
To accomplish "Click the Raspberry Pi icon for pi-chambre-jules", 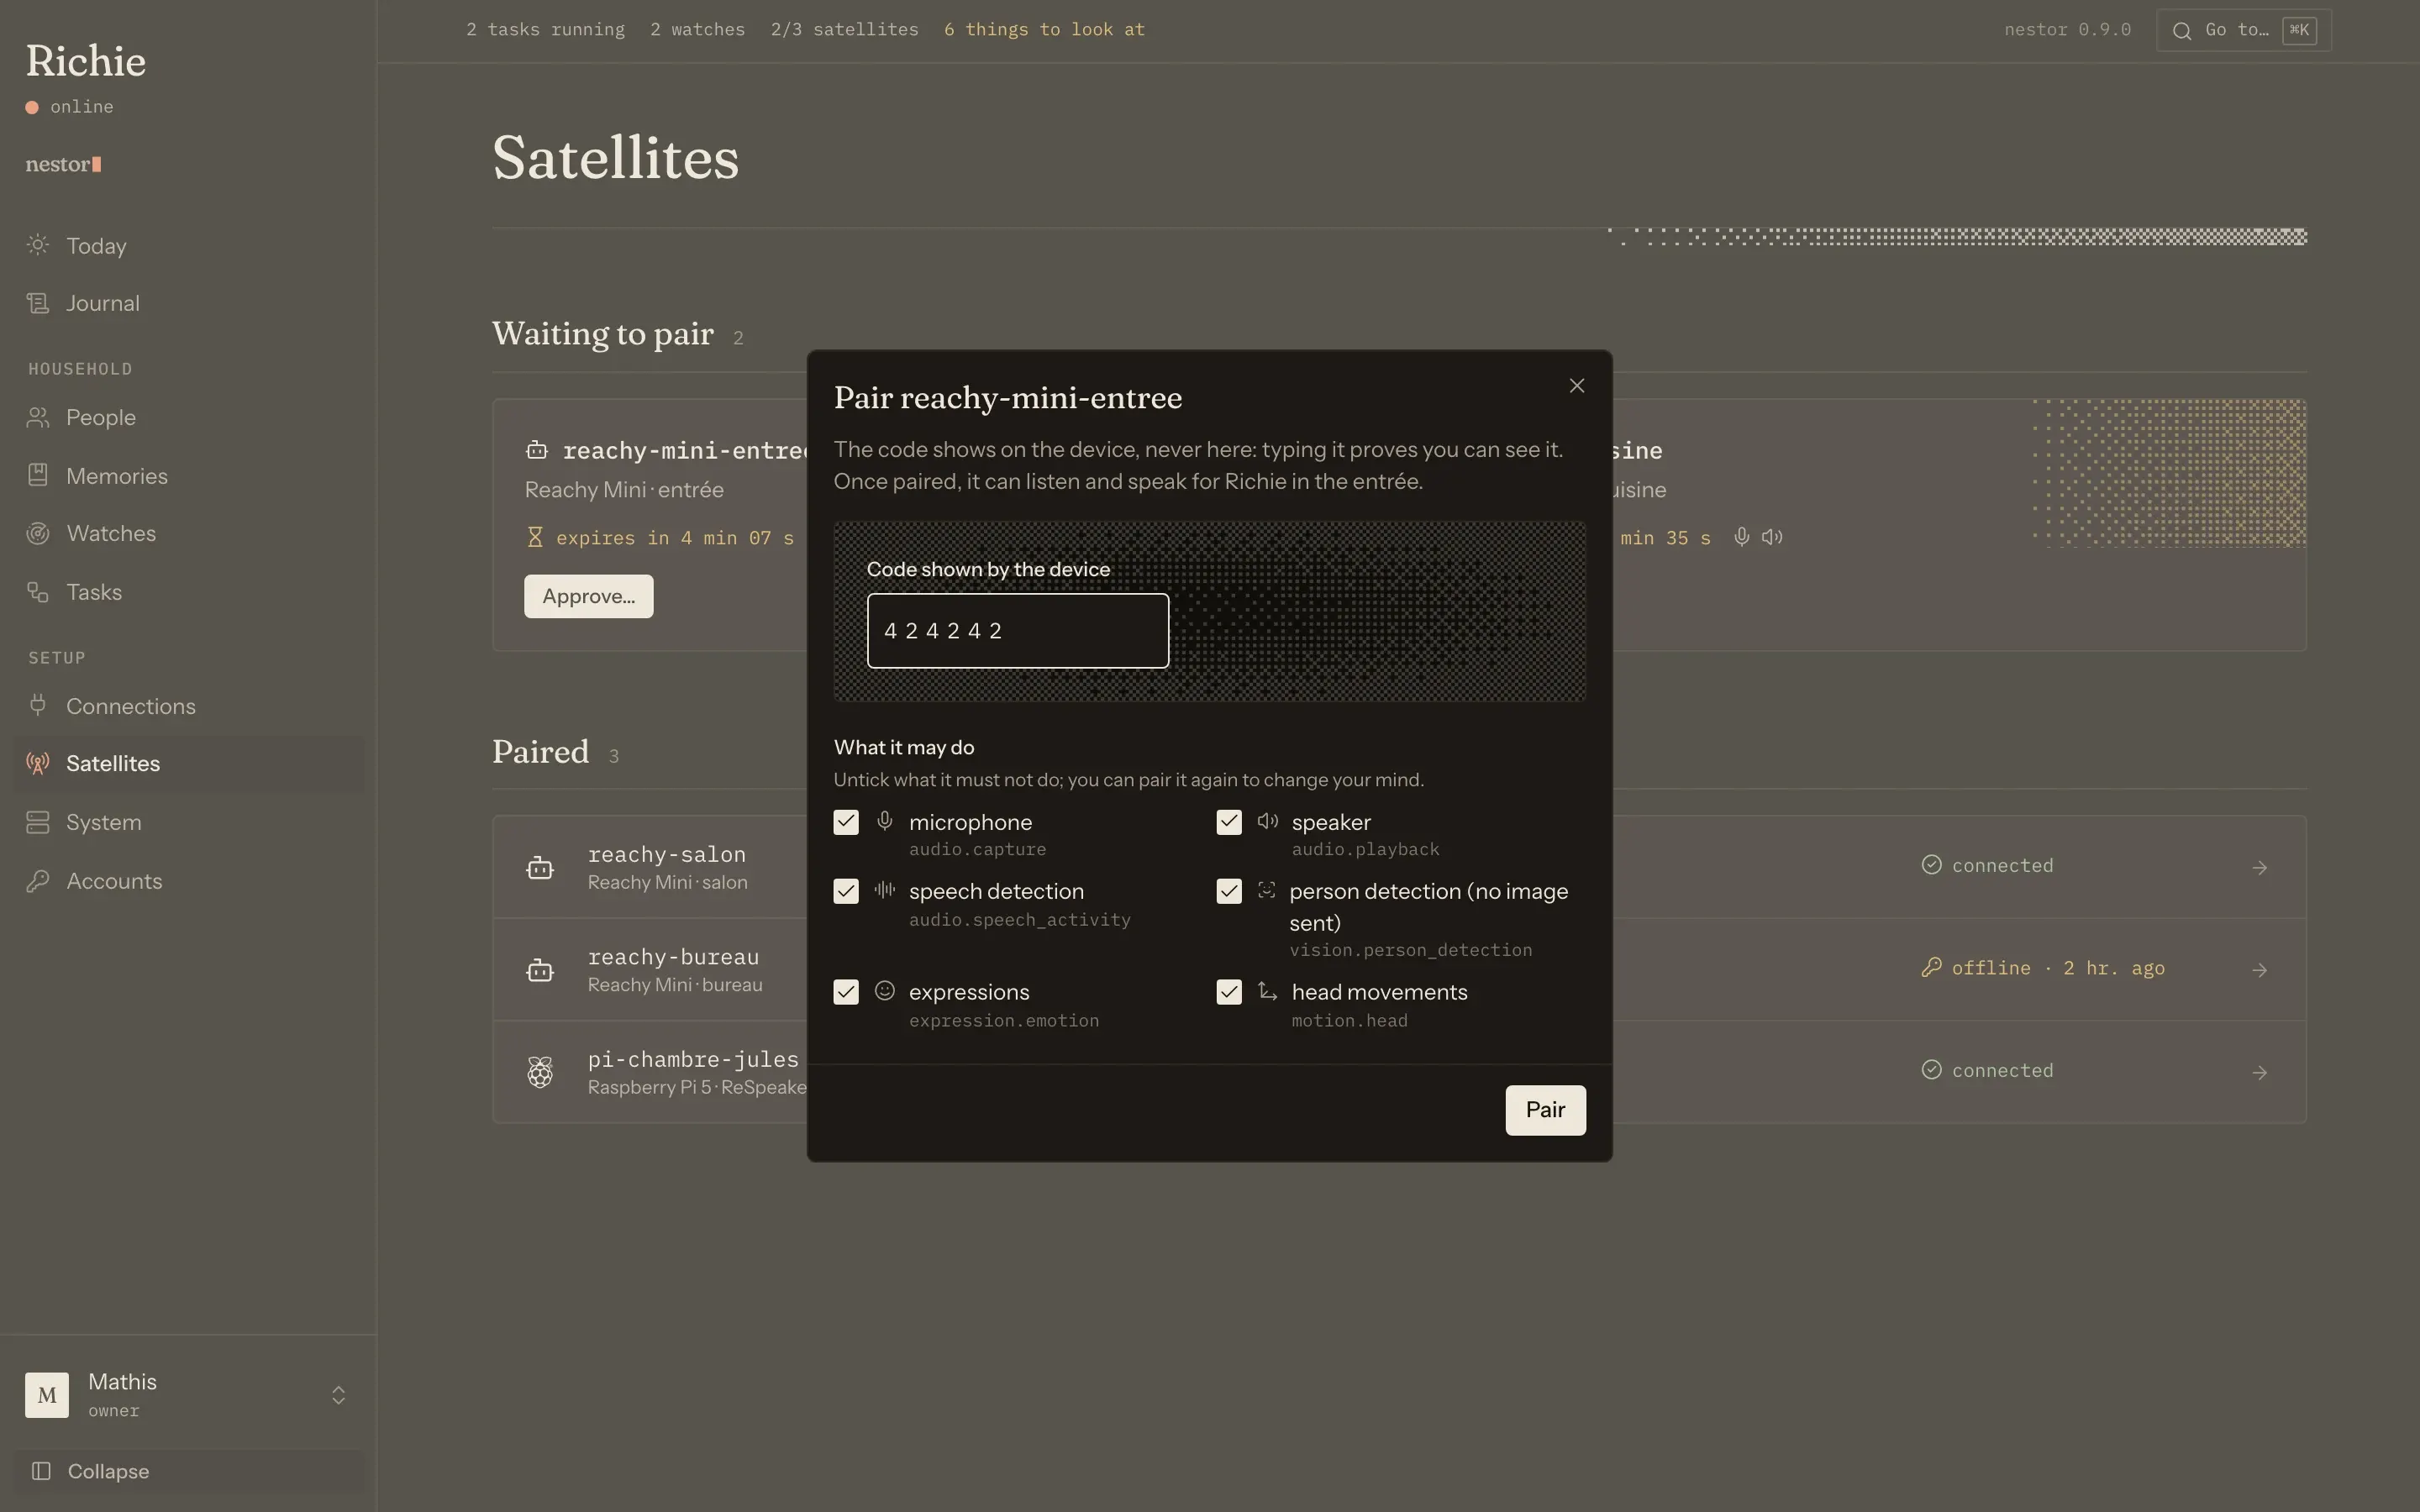I will (540, 1072).
